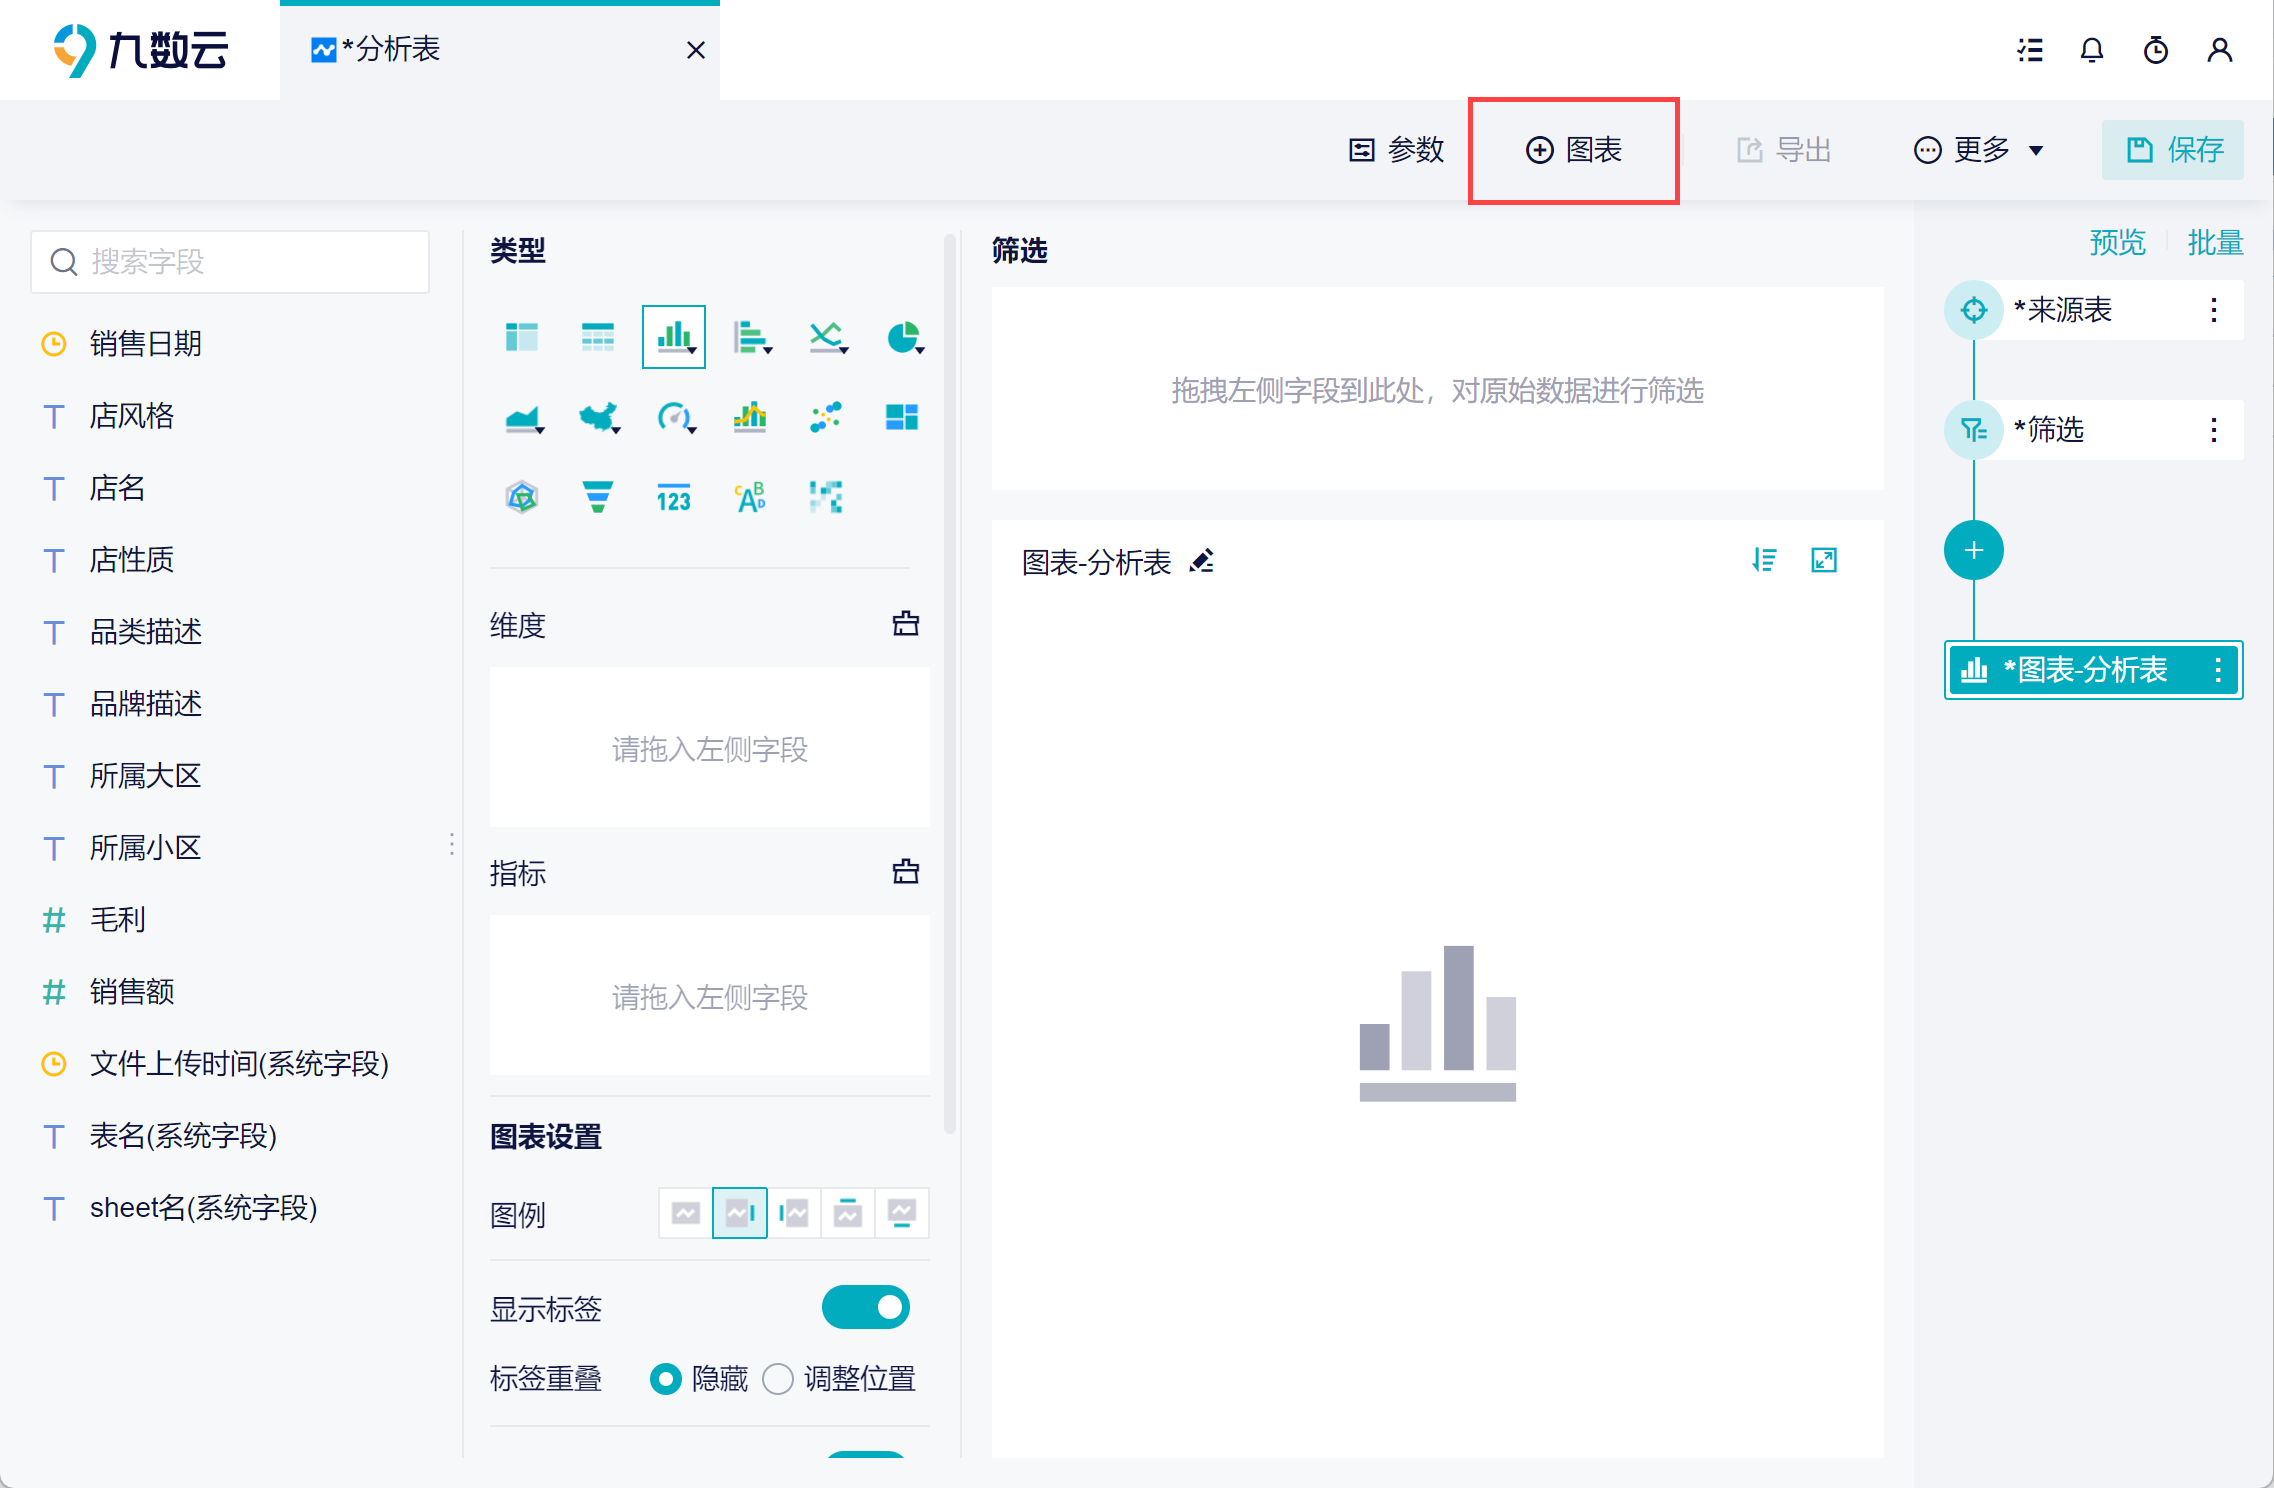Click the fullscreen expand chart icon
The image size is (2274, 1488).
1824,560
